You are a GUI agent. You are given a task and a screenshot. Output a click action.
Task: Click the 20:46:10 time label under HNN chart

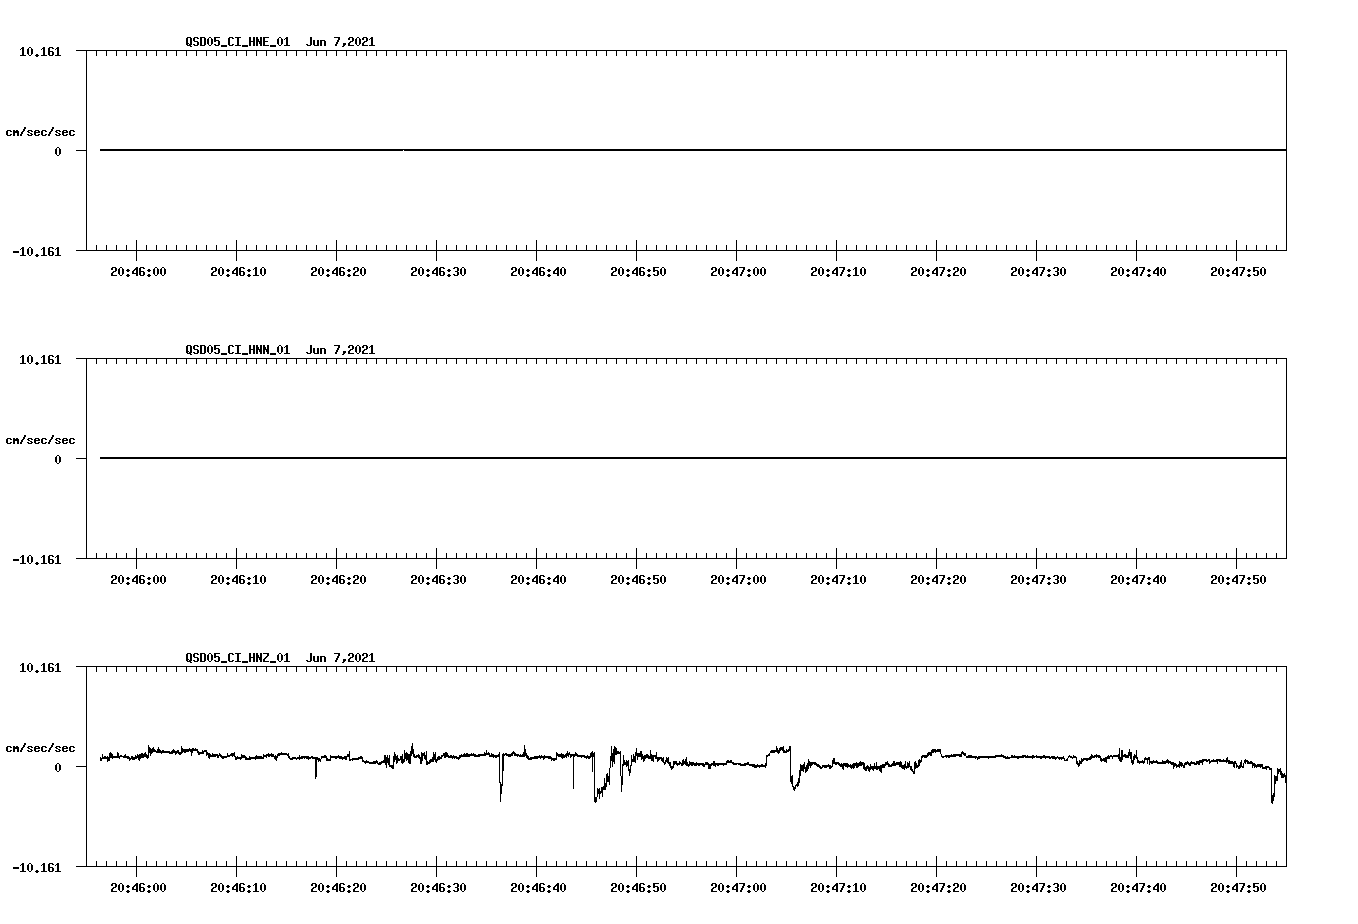[238, 580]
